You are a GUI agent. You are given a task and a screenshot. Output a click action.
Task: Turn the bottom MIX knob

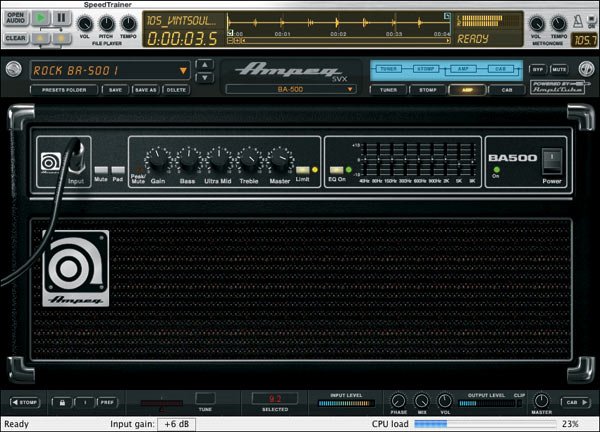pos(422,401)
